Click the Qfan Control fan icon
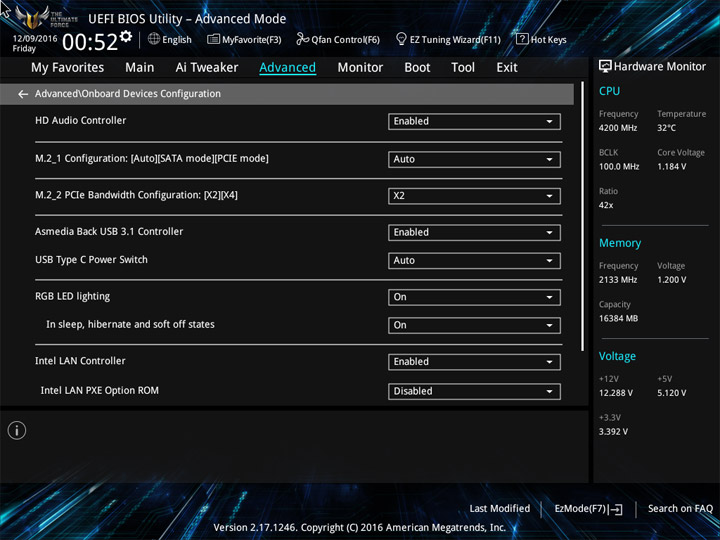 click(302, 39)
